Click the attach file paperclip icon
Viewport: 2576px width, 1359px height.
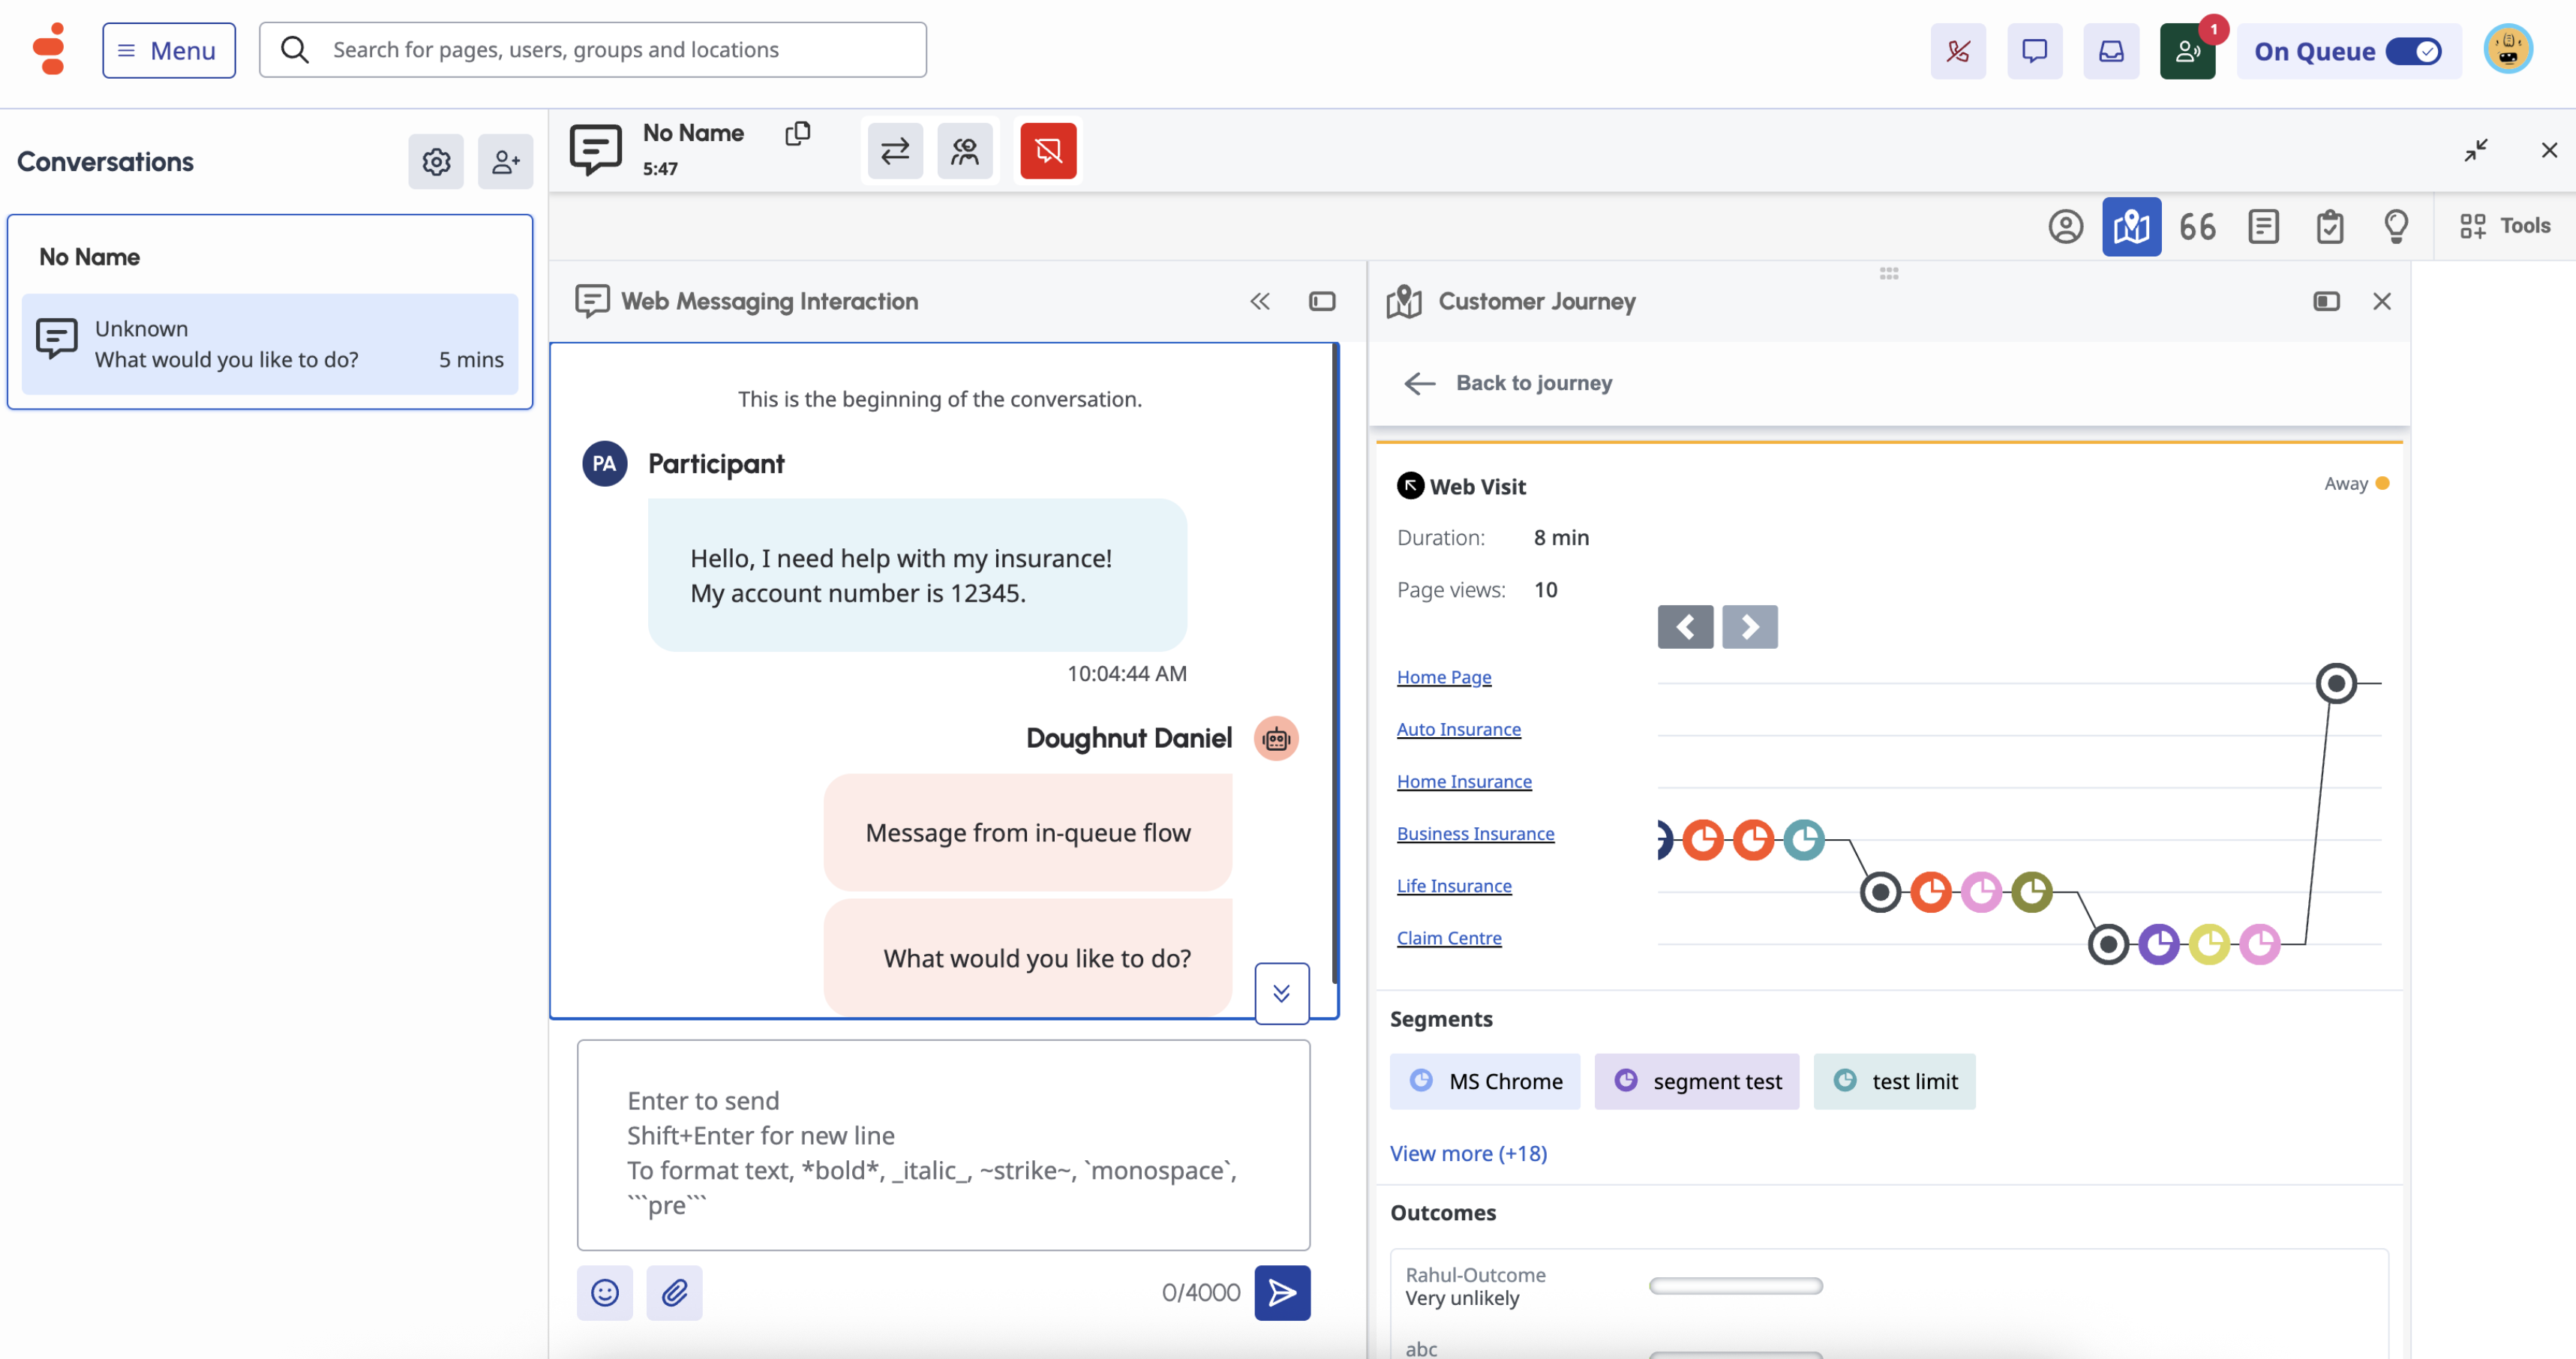[x=674, y=1292]
